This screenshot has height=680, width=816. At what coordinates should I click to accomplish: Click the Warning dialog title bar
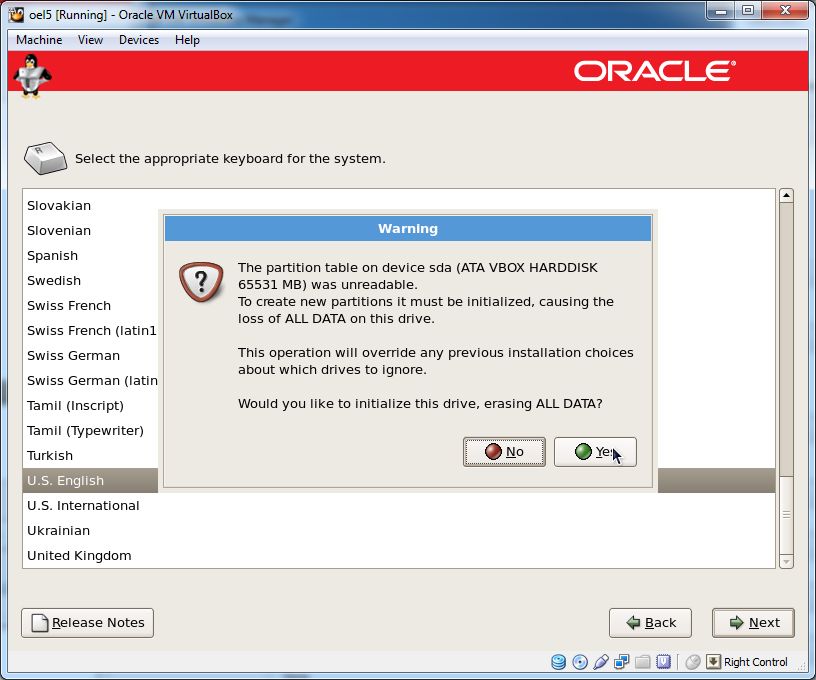pos(408,228)
